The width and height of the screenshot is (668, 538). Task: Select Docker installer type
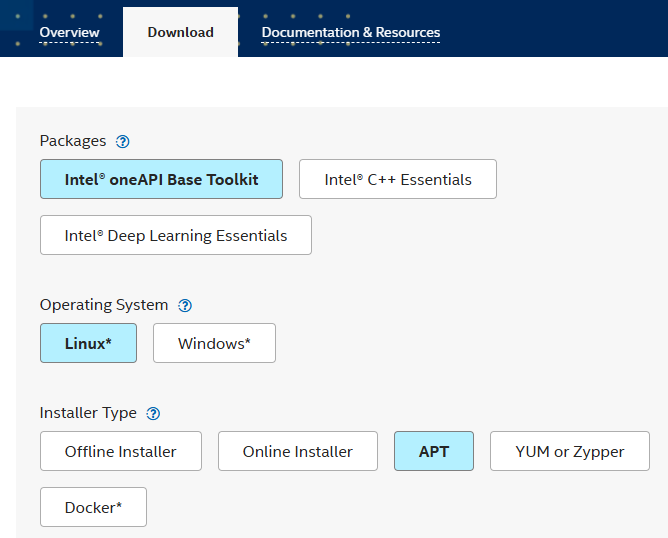click(93, 507)
